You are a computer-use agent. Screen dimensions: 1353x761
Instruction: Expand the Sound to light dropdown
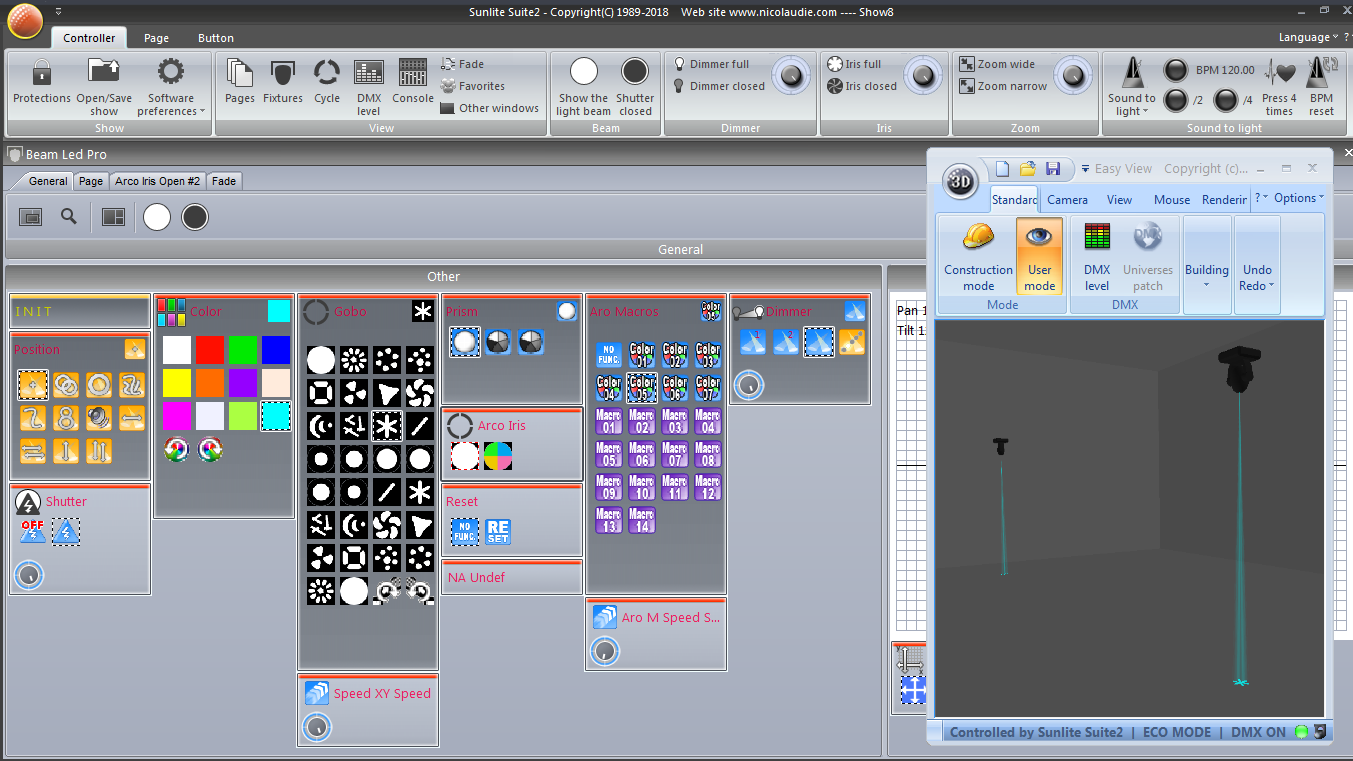click(x=1131, y=86)
